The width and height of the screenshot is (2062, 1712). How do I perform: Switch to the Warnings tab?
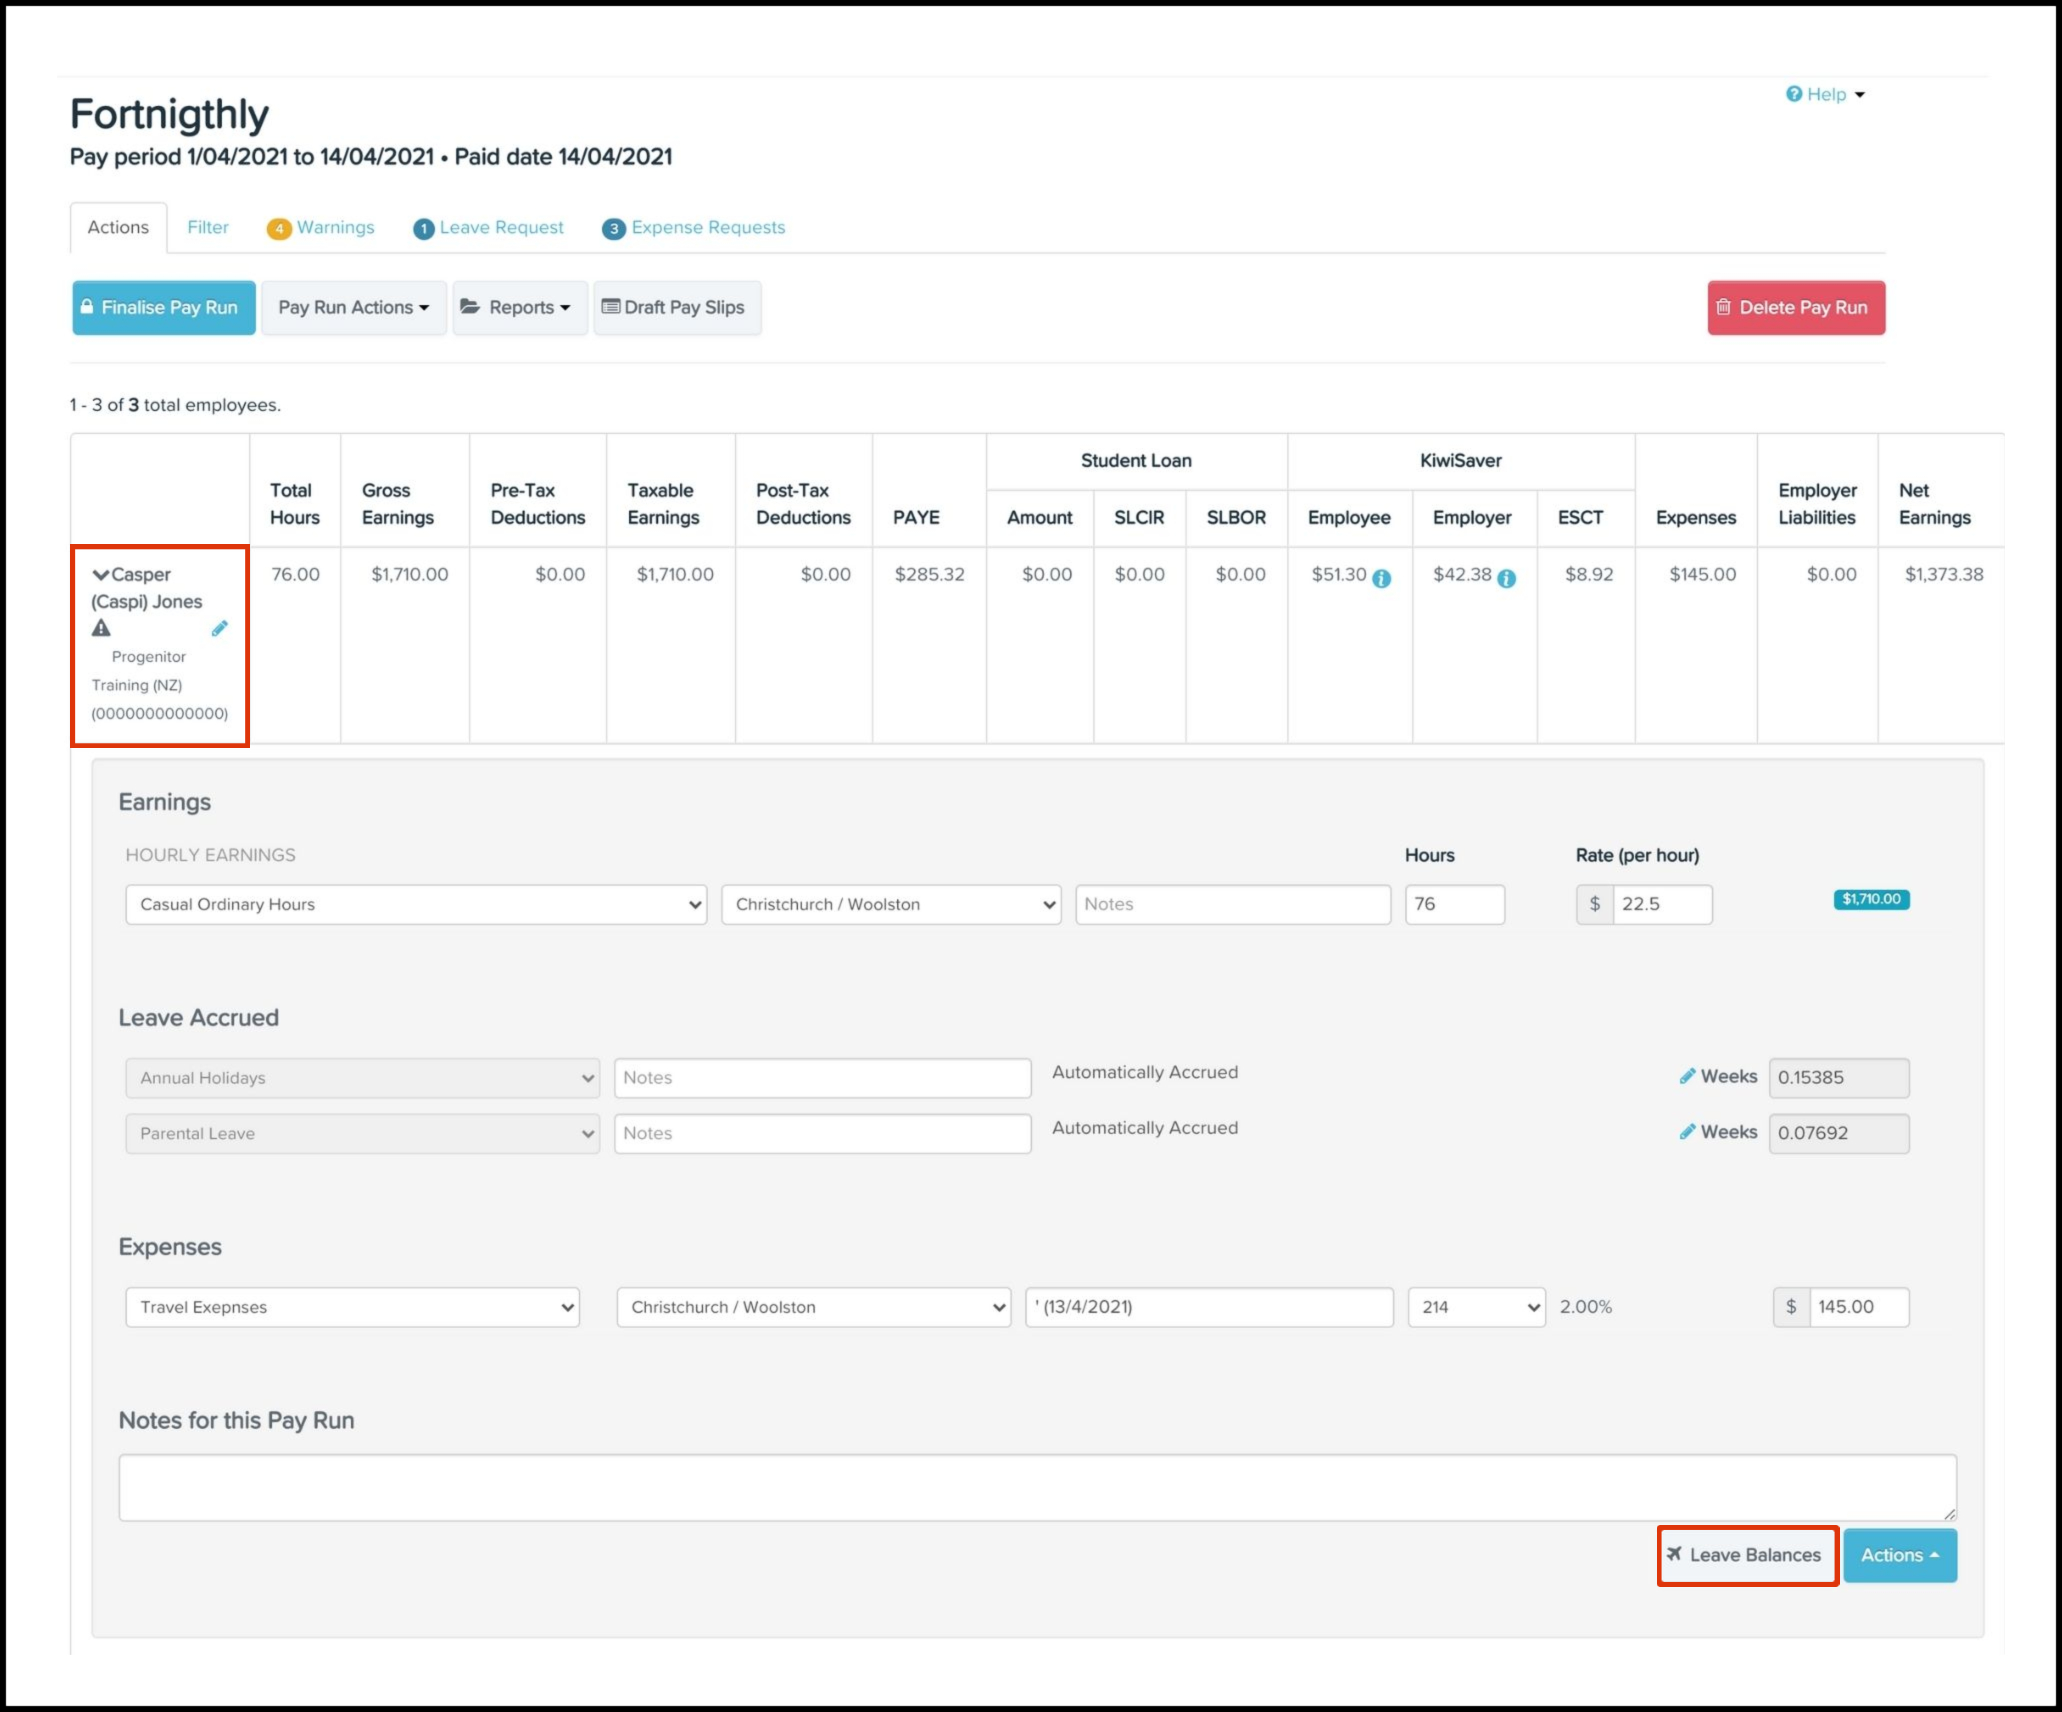pyautogui.click(x=334, y=228)
